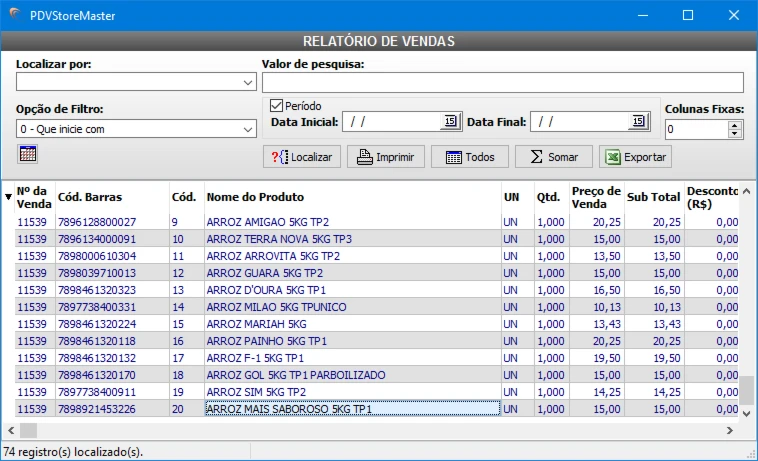
Task: Click price 13,43 in Preço de Venda column
Action: coord(597,324)
